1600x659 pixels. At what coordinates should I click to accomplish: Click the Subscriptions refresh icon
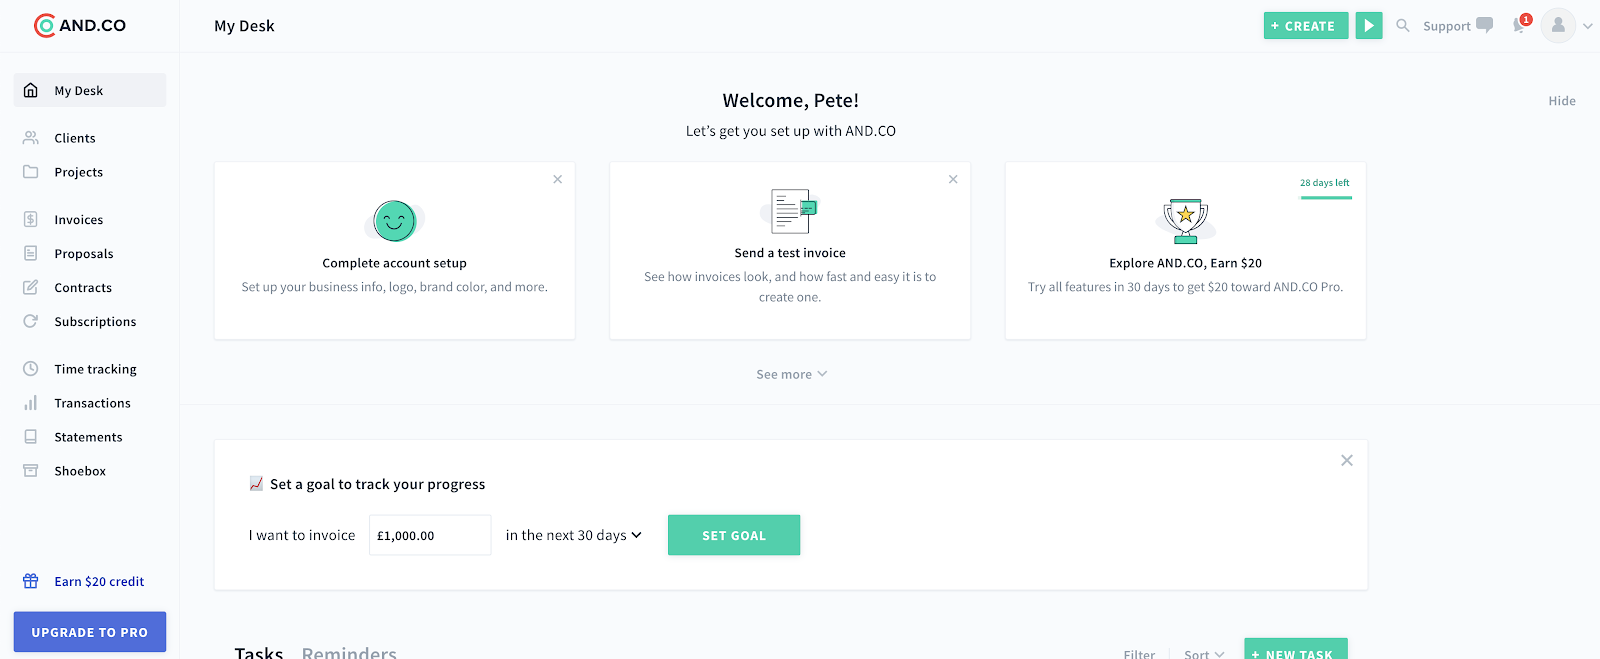click(x=31, y=321)
